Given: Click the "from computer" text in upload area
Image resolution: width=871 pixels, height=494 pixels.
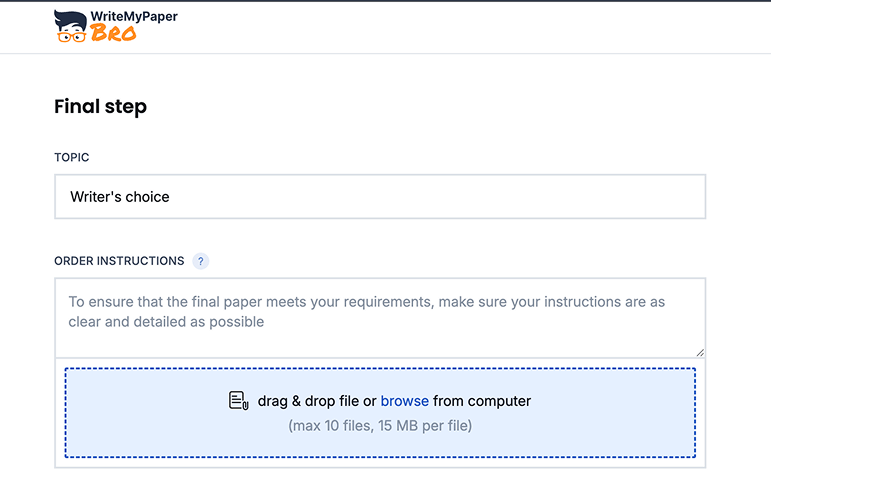Looking at the screenshot, I should point(482,401).
